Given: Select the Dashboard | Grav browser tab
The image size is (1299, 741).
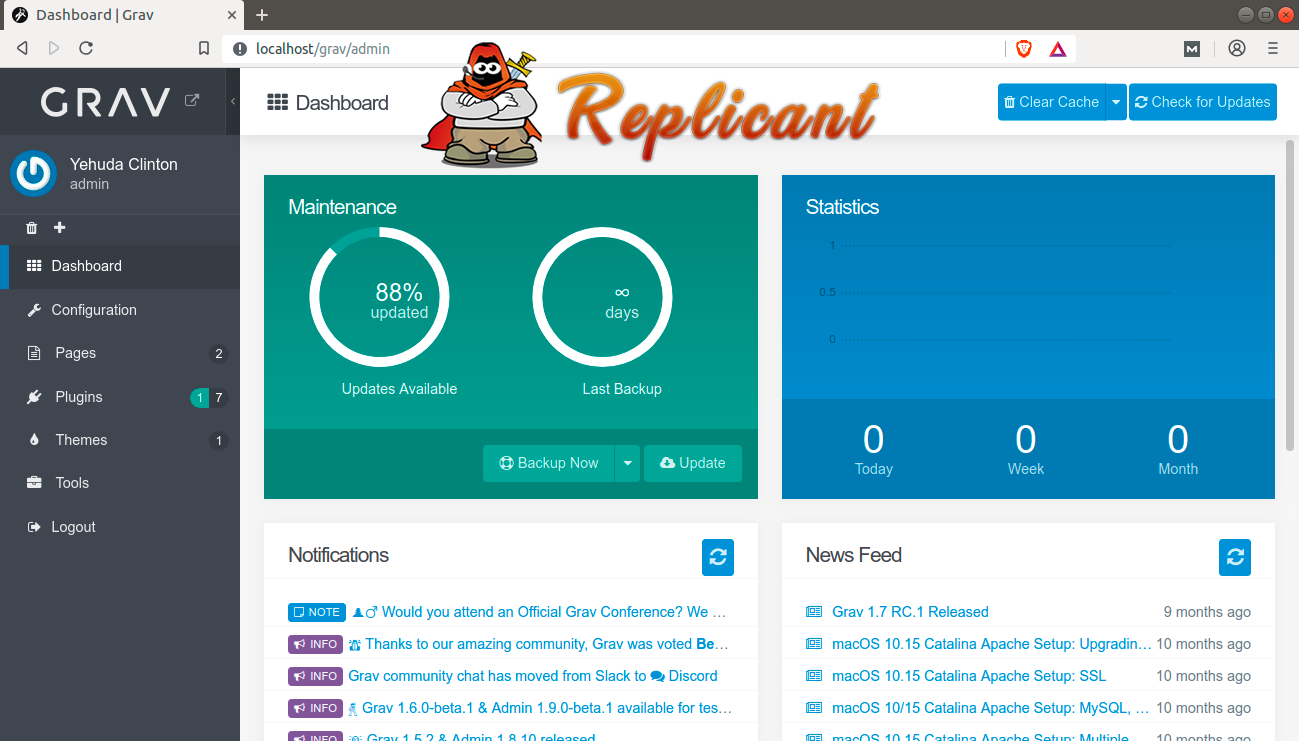Looking at the screenshot, I should (123, 15).
